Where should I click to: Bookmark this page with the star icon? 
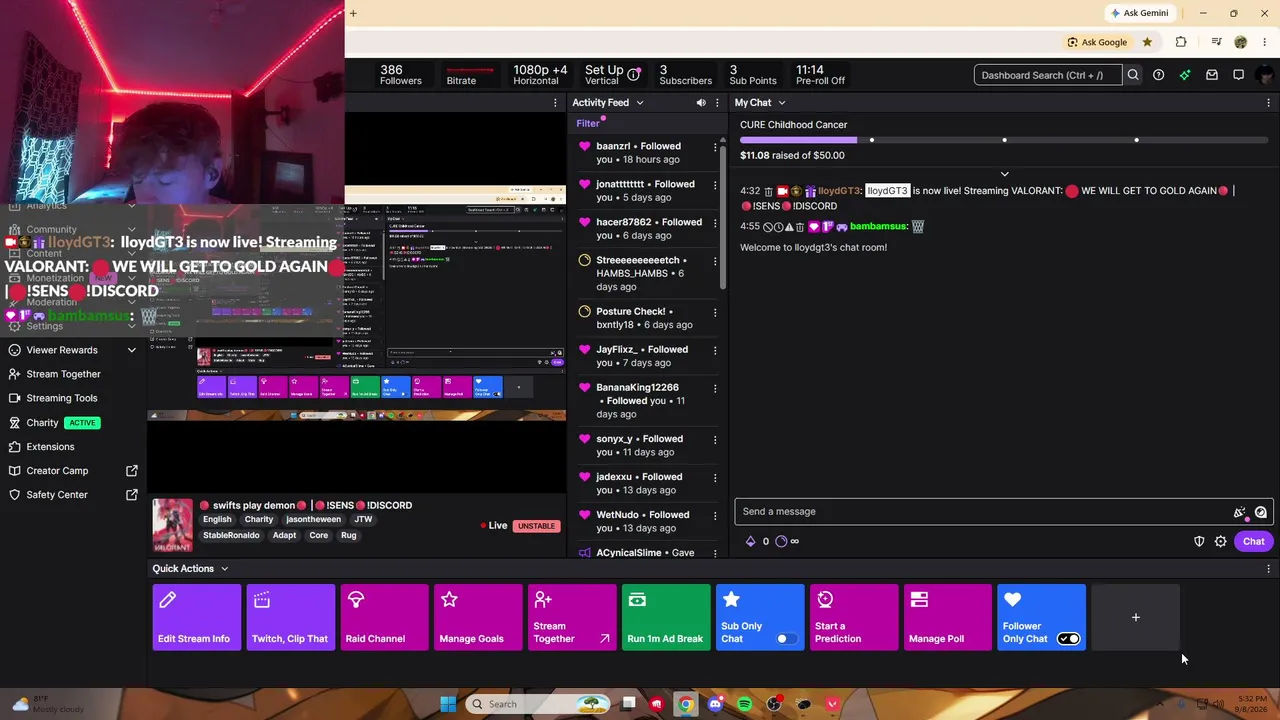tap(1147, 42)
